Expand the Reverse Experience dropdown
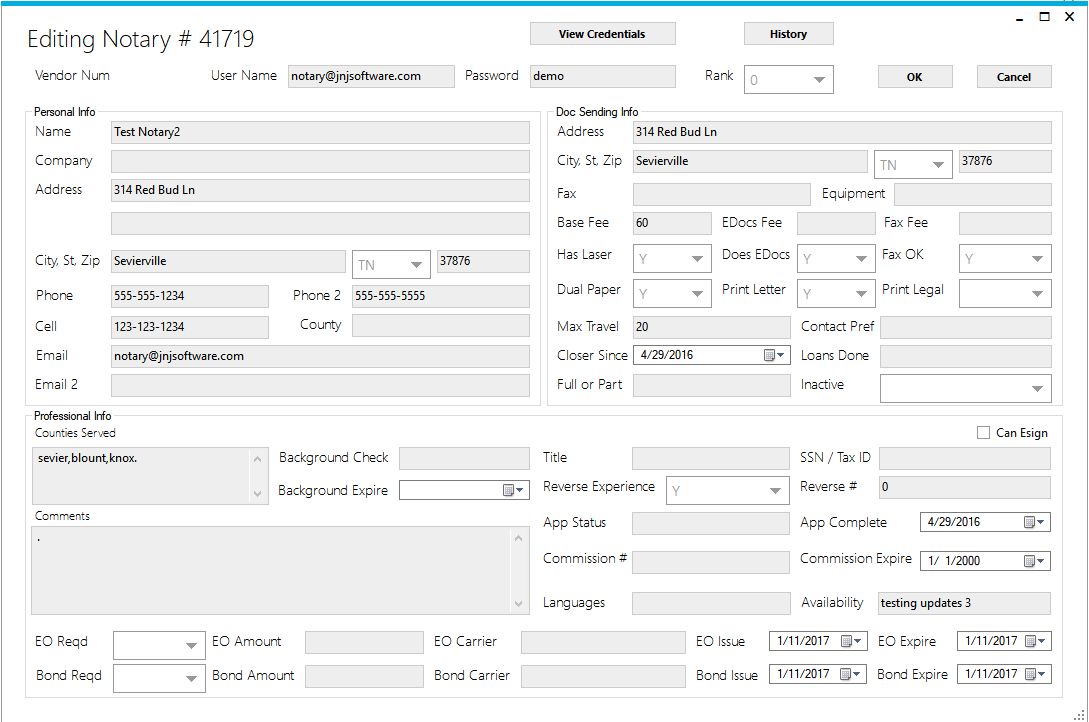1089x722 pixels. point(775,491)
